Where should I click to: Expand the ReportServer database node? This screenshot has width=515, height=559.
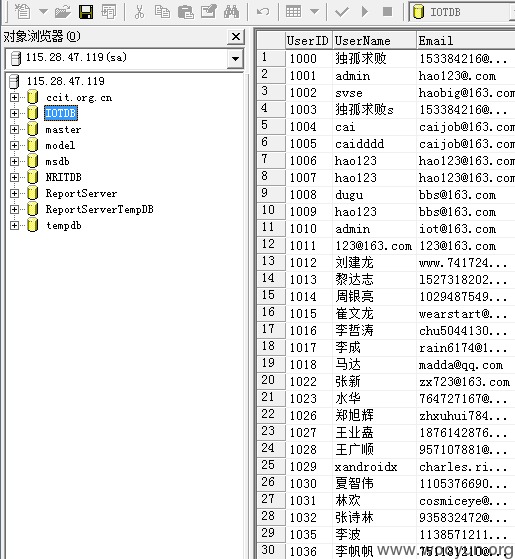tap(14, 193)
